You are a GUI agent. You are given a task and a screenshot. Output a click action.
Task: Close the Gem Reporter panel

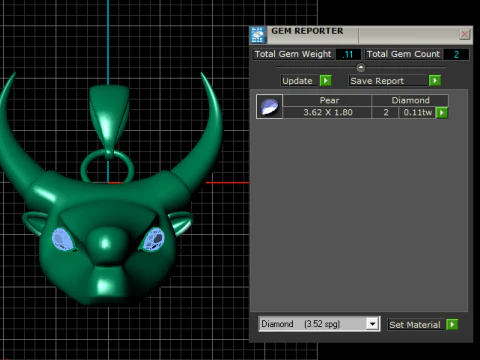pyautogui.click(x=465, y=34)
